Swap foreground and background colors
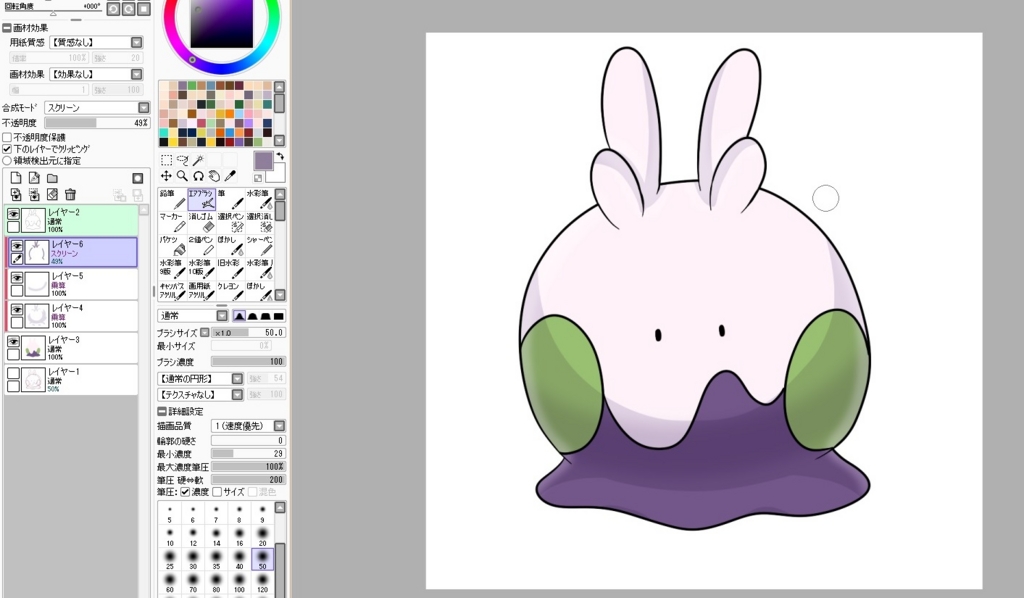 [280, 156]
